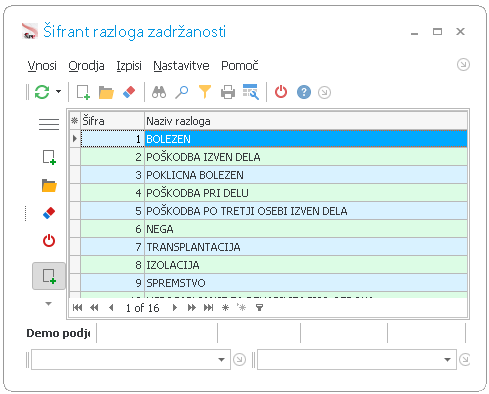Open the Vnosi menu
Screen dimensions: 489x394
42,66
